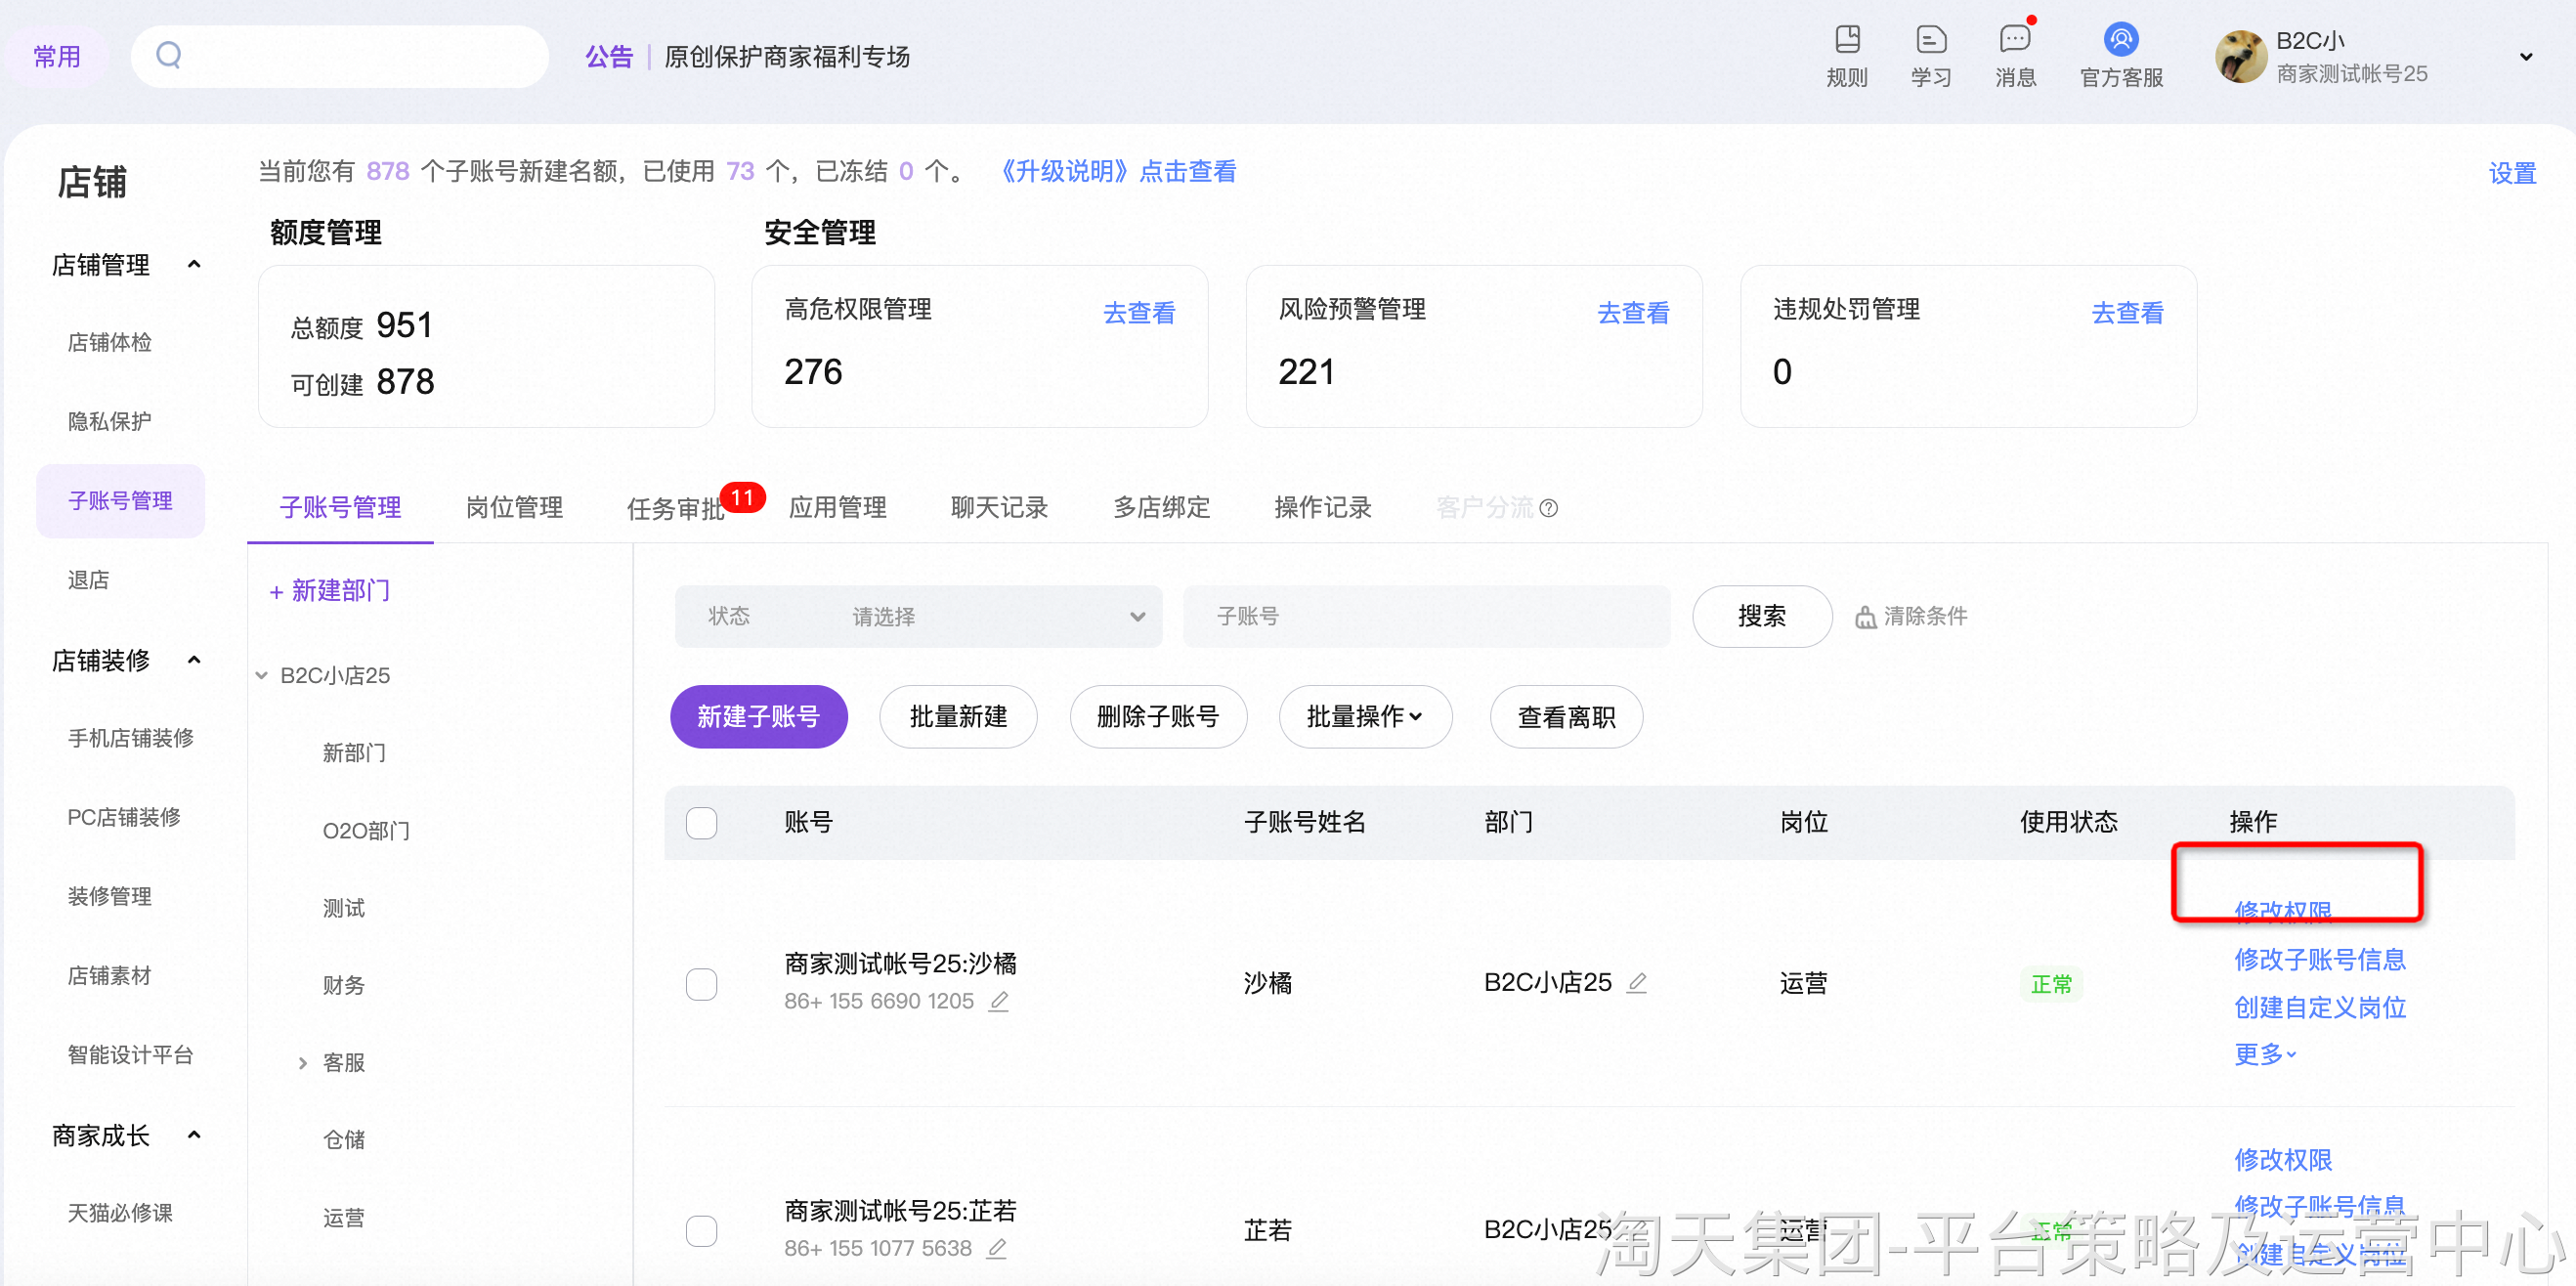Click 去查看 for 违规处罚管理
This screenshot has height=1286, width=2576.
pos(2126,312)
